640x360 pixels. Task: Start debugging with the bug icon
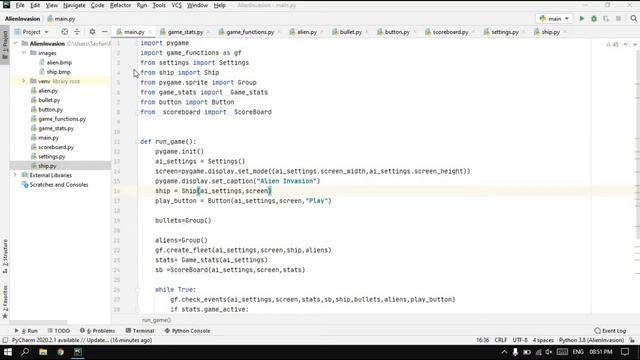[x=594, y=19]
